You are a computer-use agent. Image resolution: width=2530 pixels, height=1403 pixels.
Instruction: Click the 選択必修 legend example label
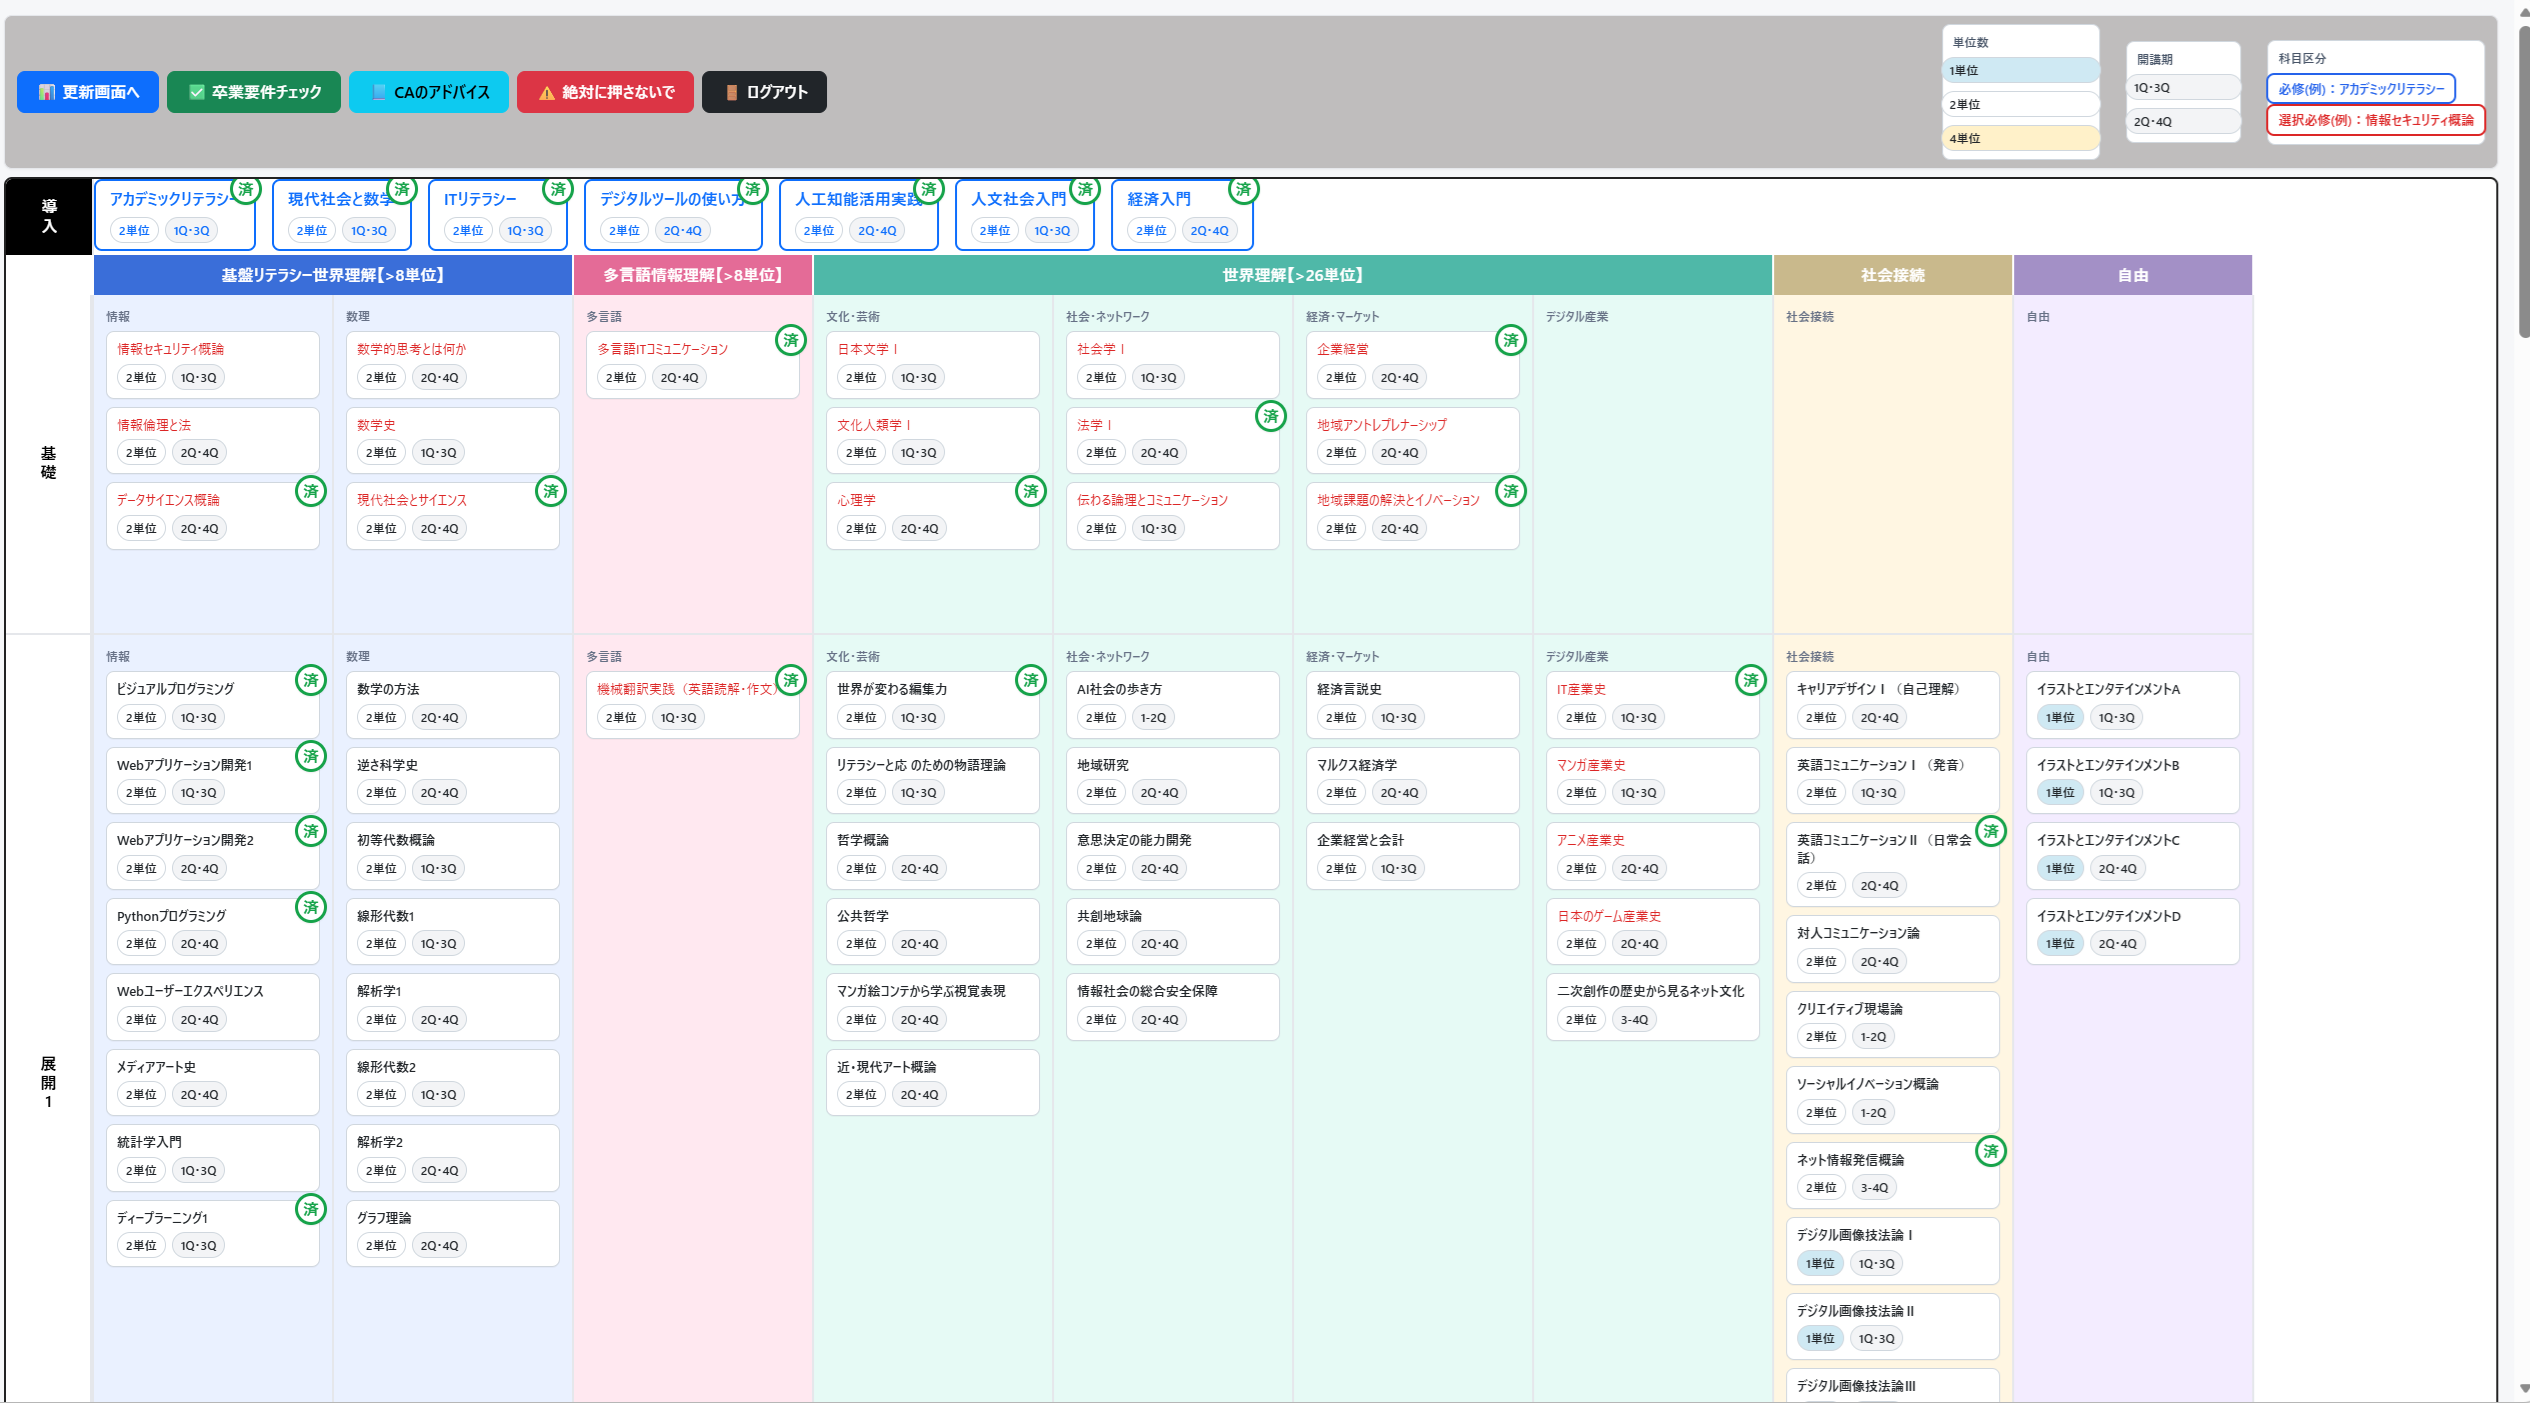point(2375,120)
